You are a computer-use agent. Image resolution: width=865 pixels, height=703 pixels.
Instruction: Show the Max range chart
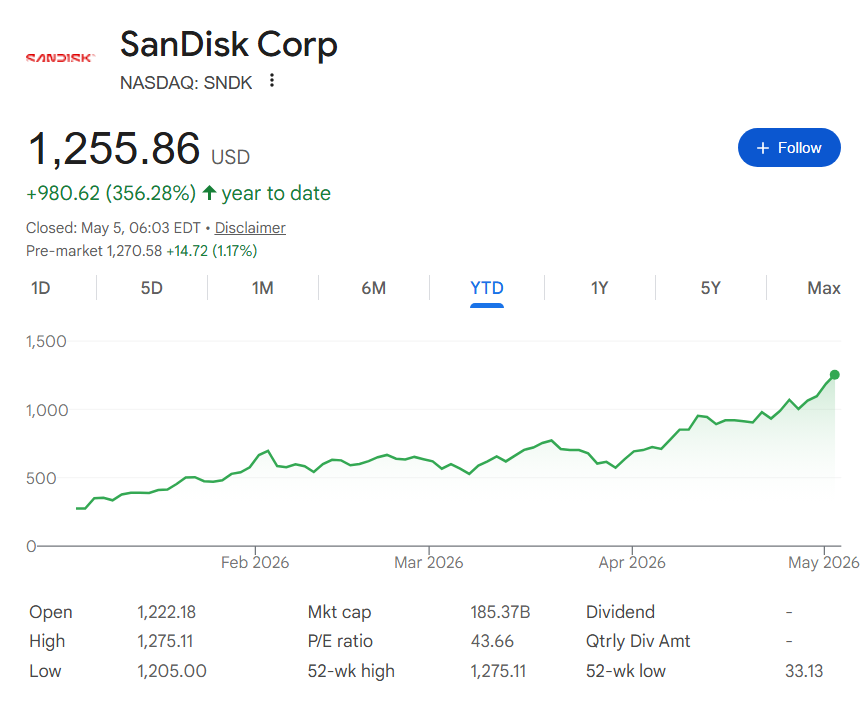(824, 288)
